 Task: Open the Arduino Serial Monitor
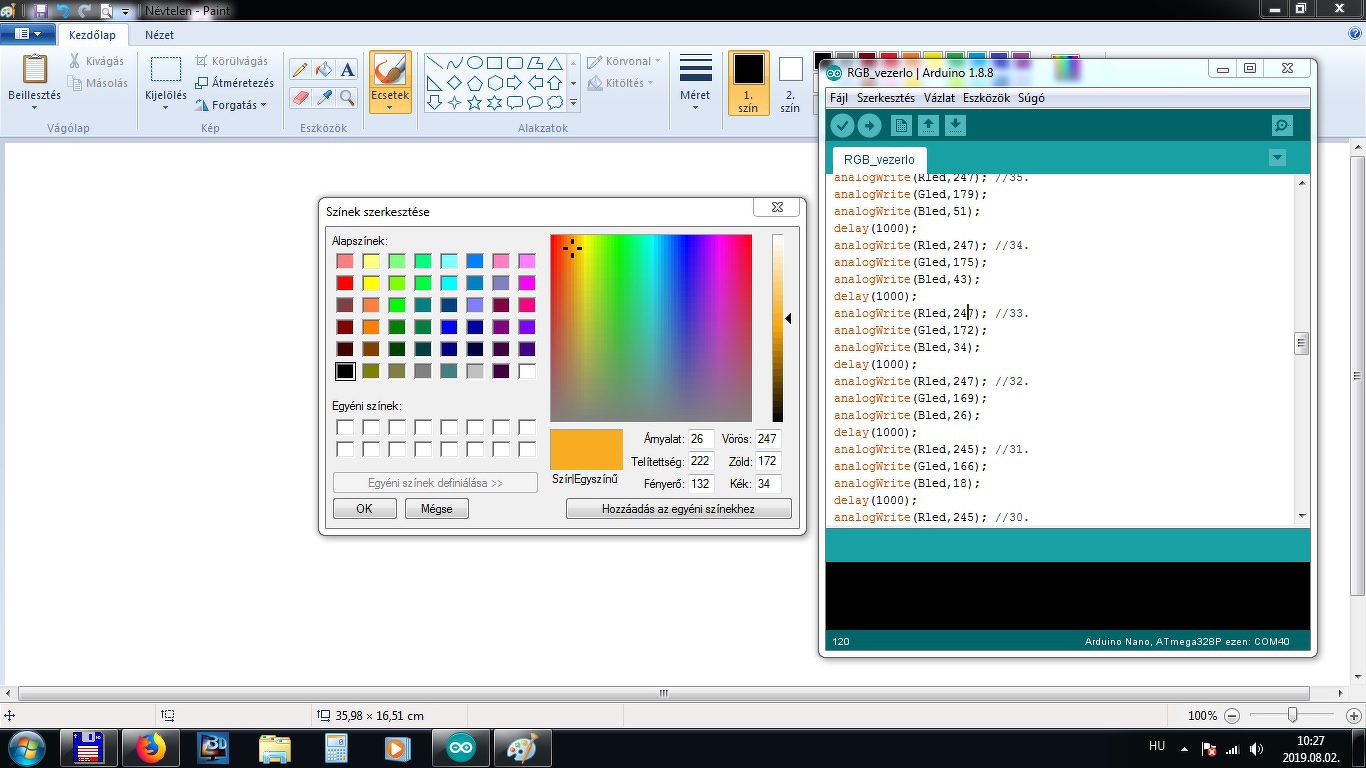[1282, 125]
